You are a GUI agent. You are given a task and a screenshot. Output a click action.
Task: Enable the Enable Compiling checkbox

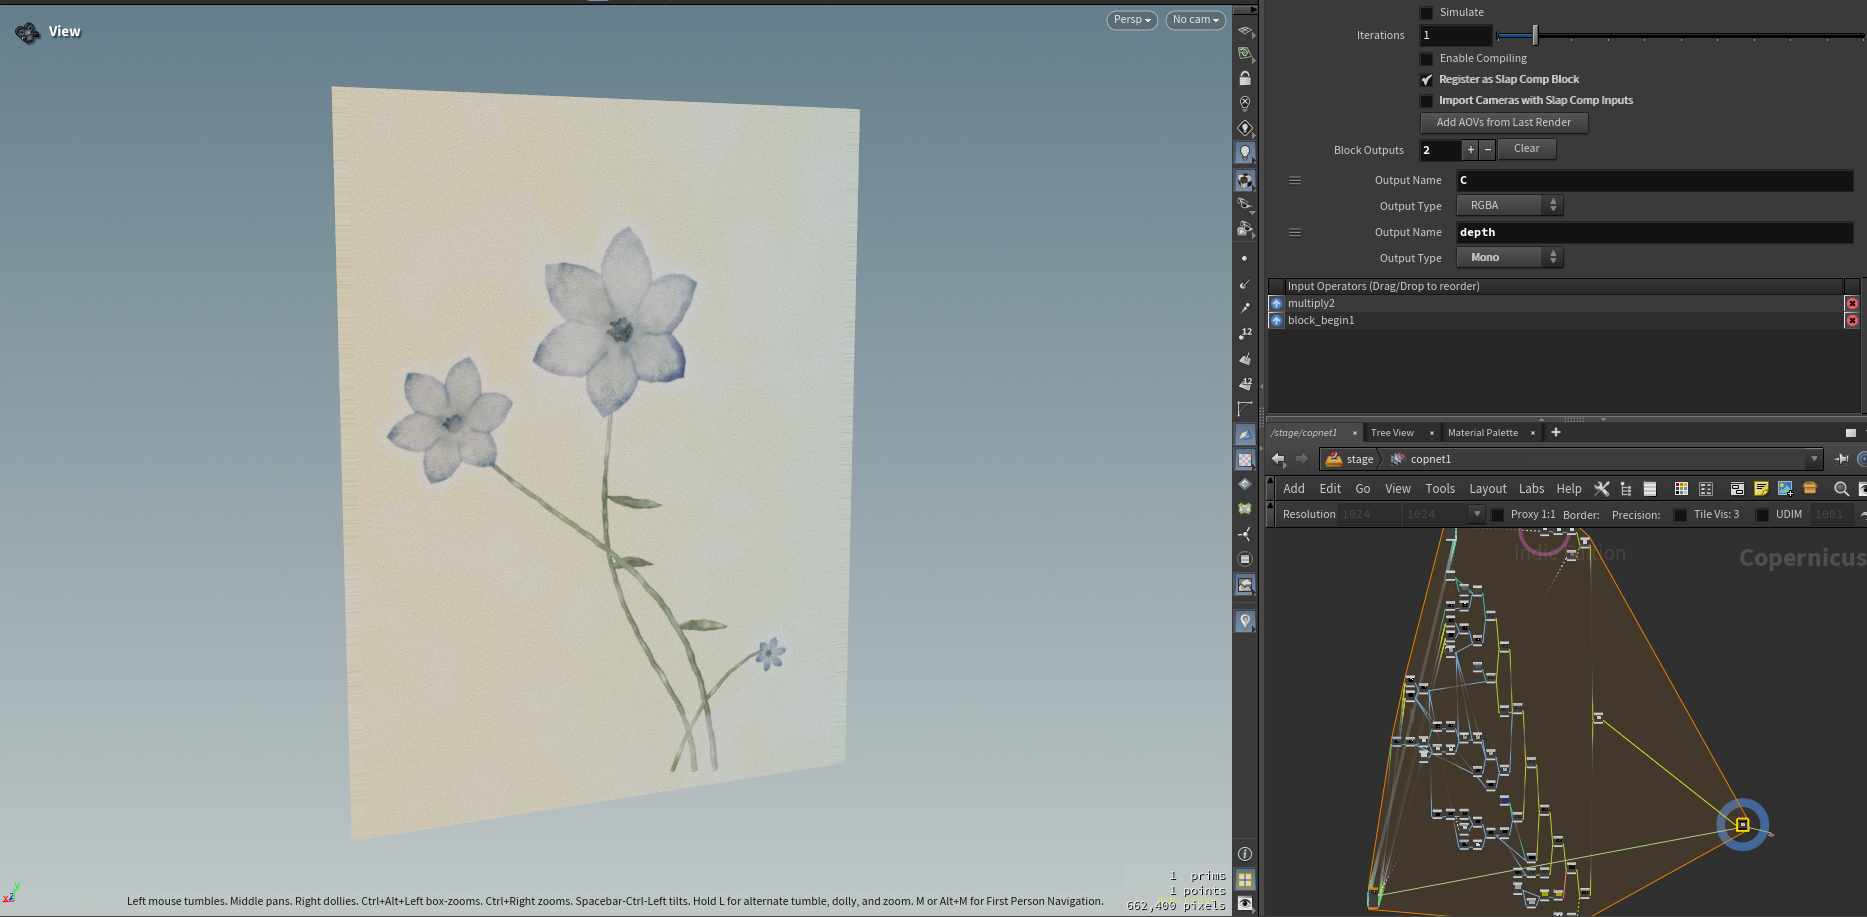click(1427, 59)
